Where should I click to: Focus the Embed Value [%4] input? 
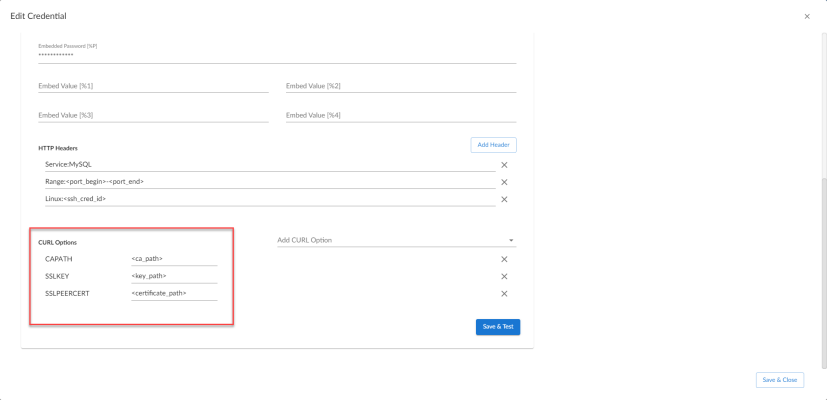pos(400,115)
